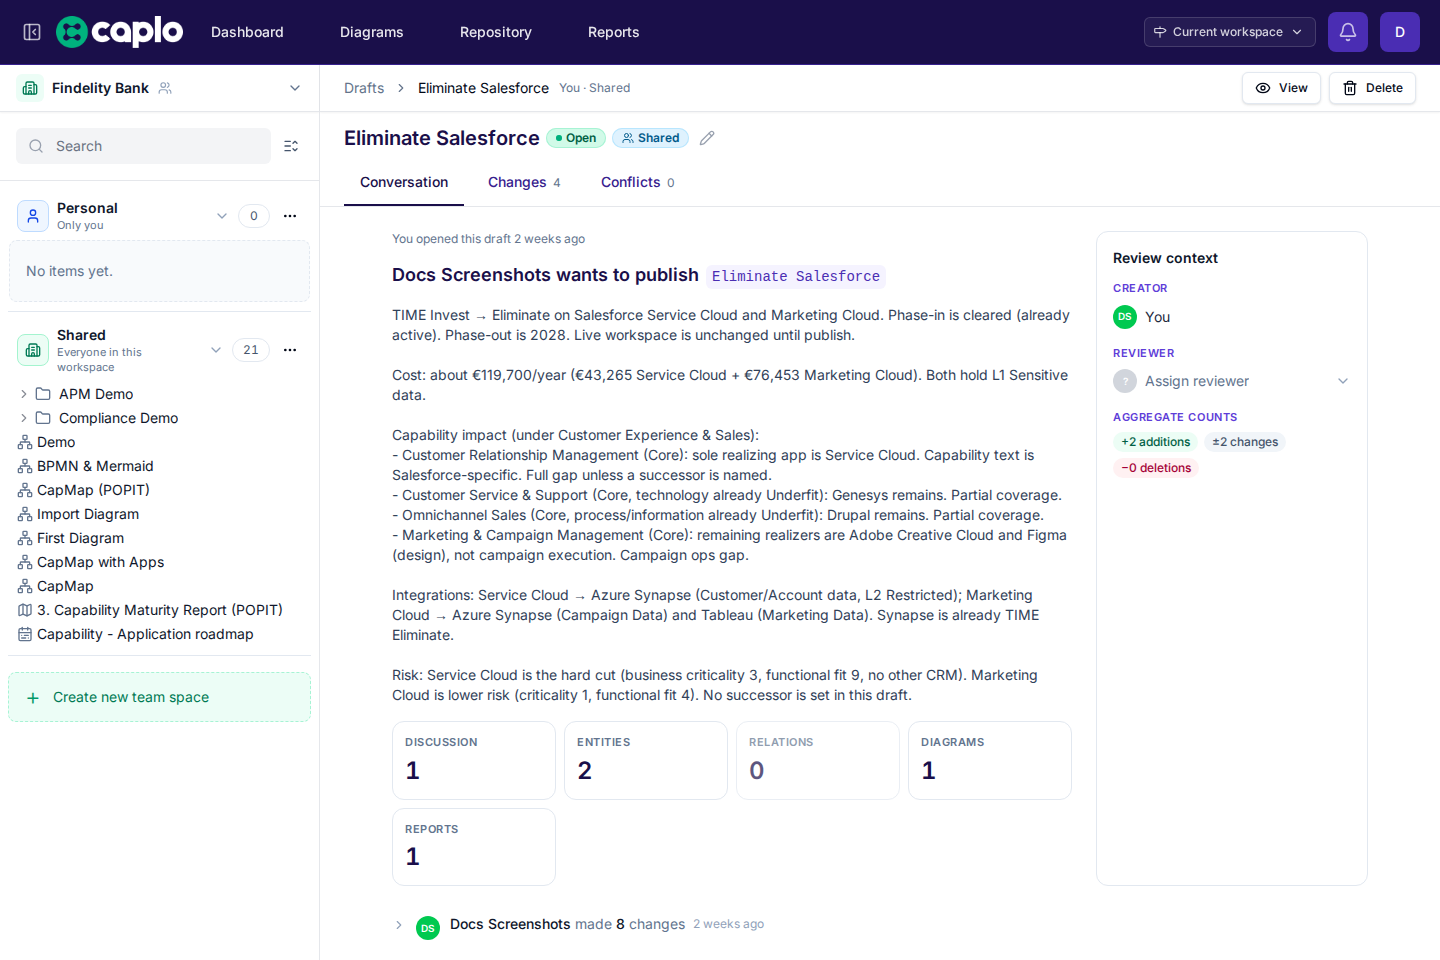Open the Diagrams count card
This screenshot has width=1440, height=960.
[990, 760]
